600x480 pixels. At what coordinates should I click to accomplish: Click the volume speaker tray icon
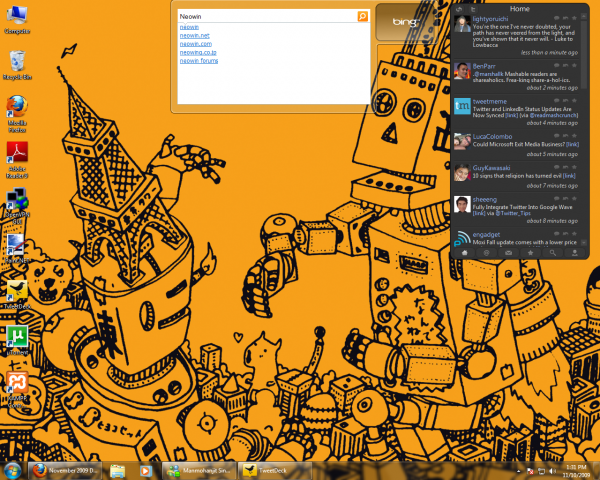(552, 471)
